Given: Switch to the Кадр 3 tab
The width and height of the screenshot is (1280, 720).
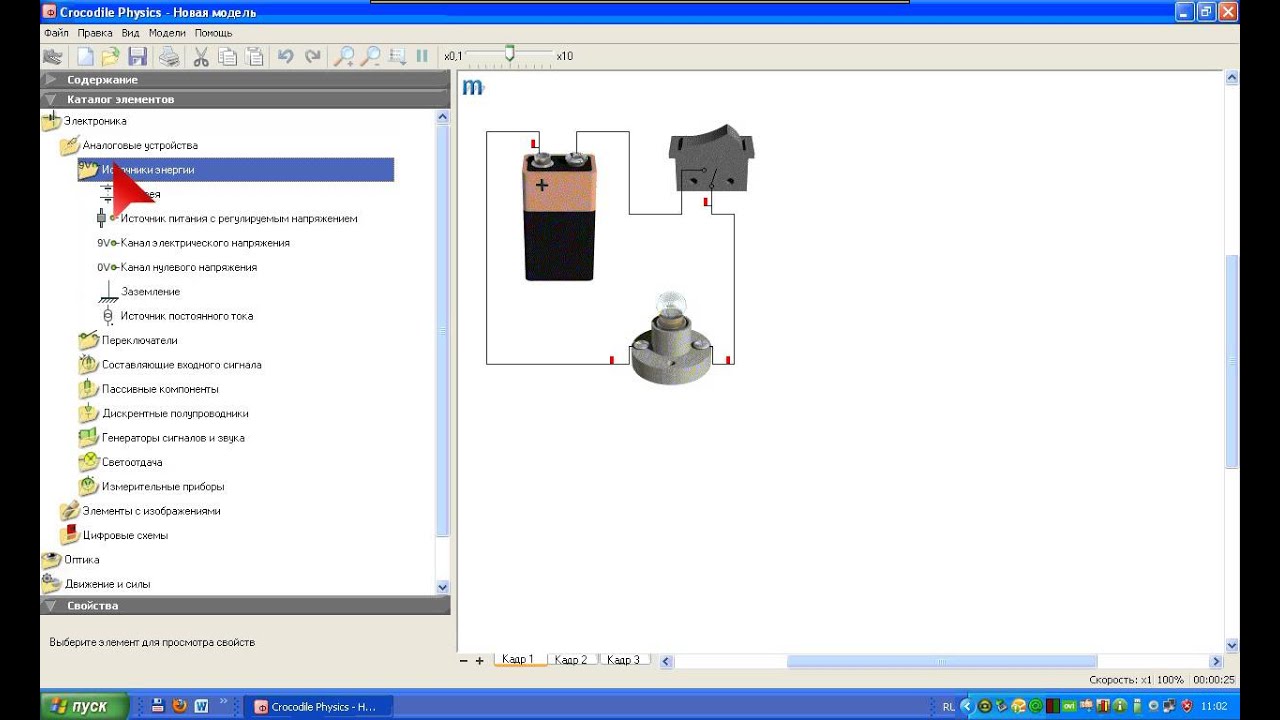Looking at the screenshot, I should click(623, 660).
